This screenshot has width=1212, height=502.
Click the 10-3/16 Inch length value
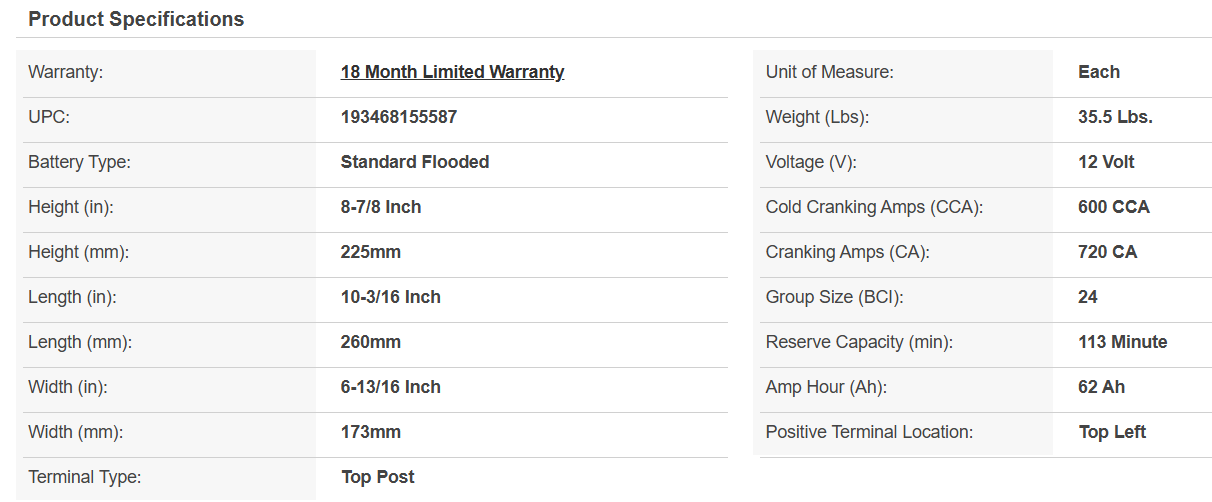coord(390,297)
